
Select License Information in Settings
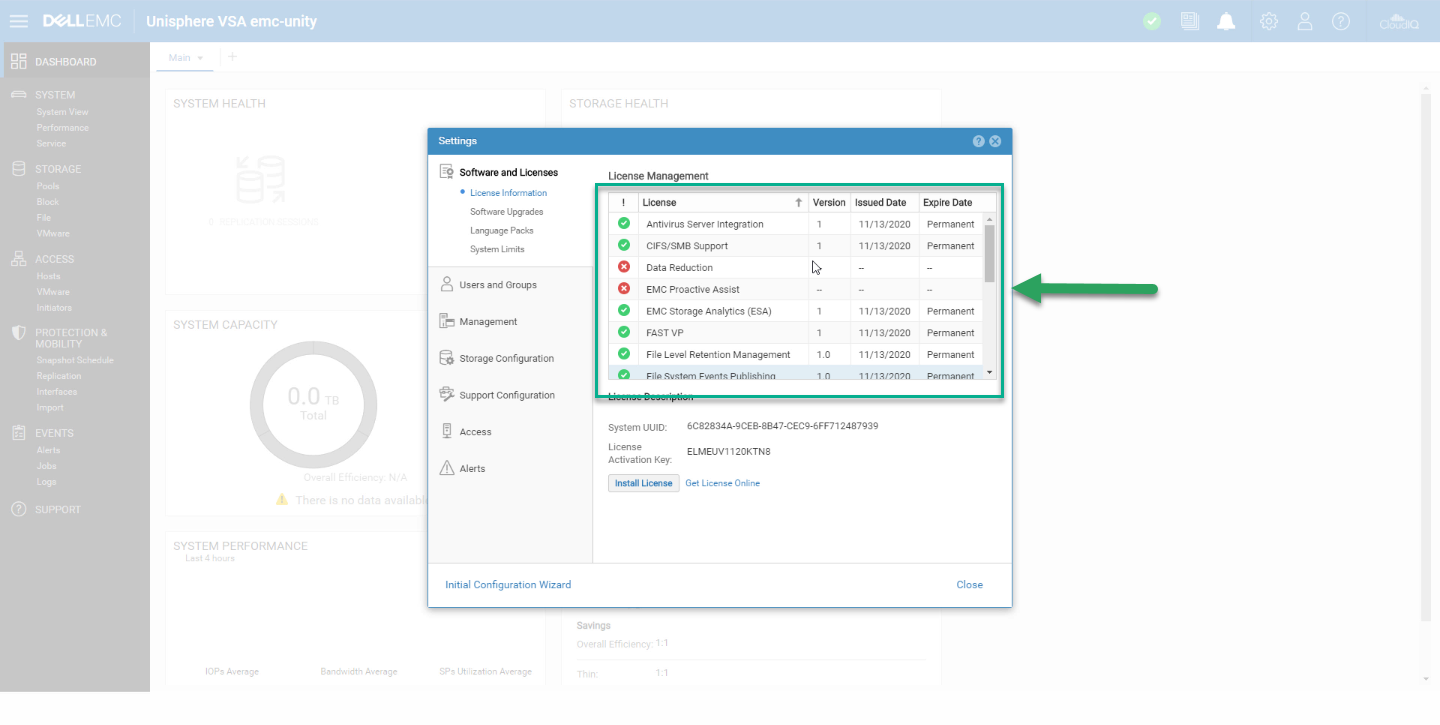[508, 193]
